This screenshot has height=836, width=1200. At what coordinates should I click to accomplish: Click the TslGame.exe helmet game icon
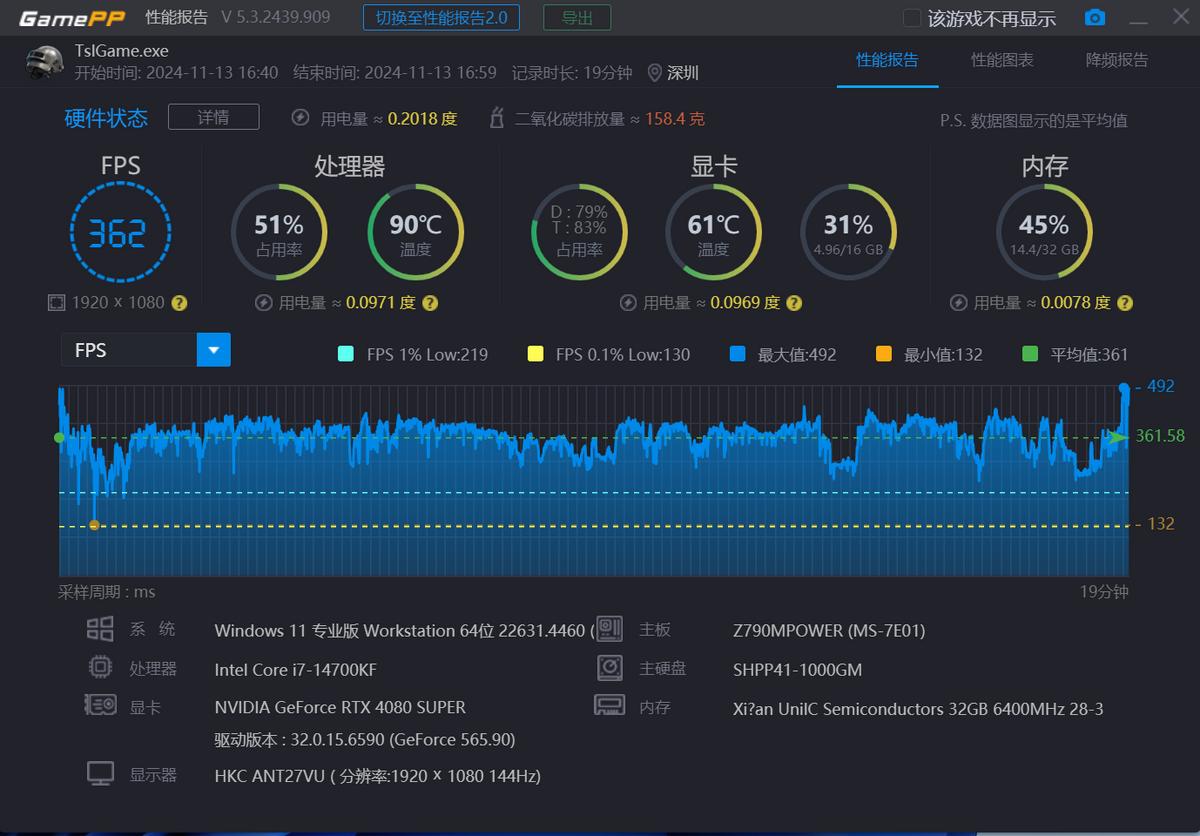45,62
